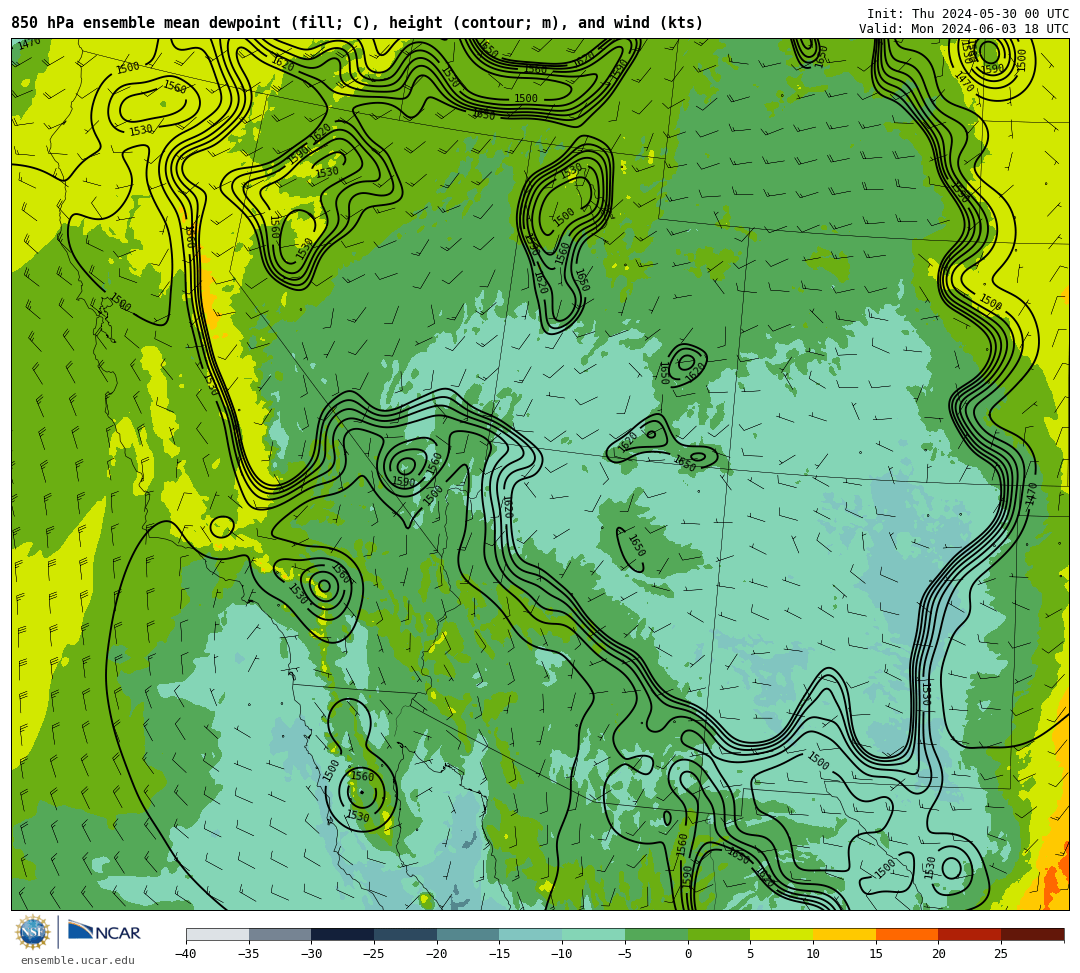This screenshot has height=973, width=1080.
Task: Click the -10 colorbar tick label
Action: 562,954
